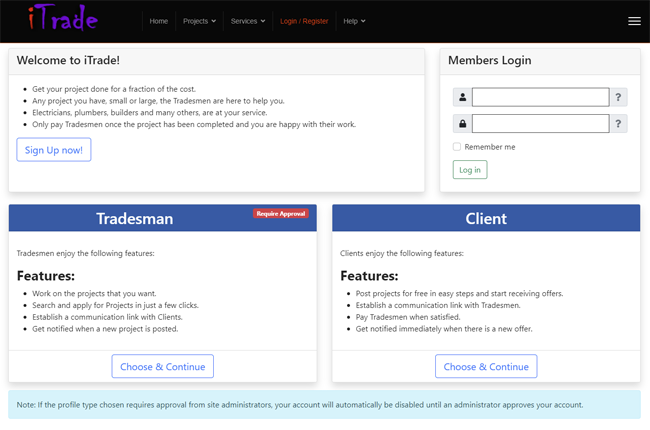This screenshot has height=430, width=650.
Task: Expand the Help dropdown menu
Action: coord(354,21)
